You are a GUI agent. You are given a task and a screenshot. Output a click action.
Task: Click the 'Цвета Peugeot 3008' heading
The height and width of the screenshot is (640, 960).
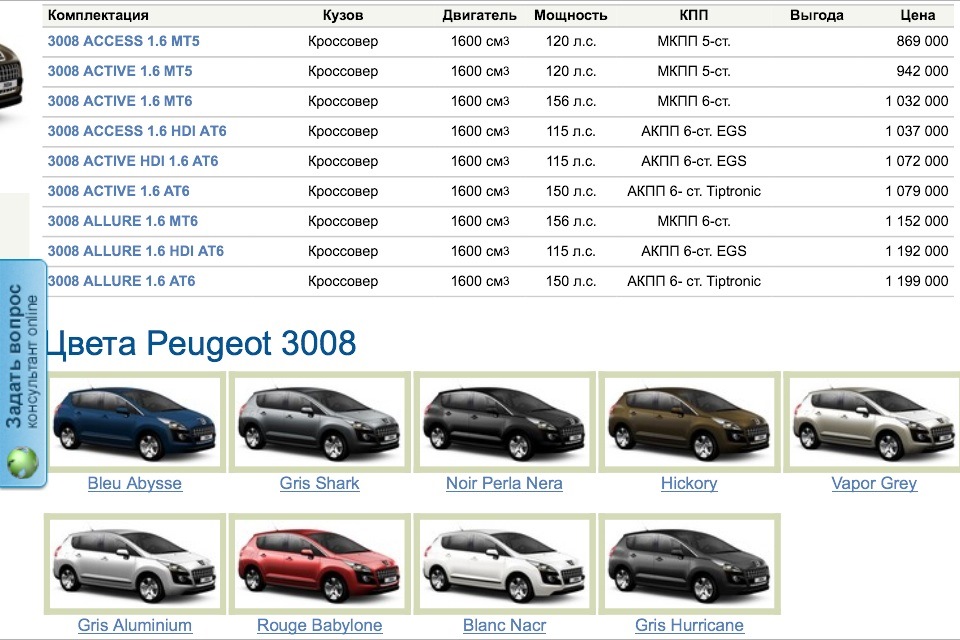coord(201,343)
